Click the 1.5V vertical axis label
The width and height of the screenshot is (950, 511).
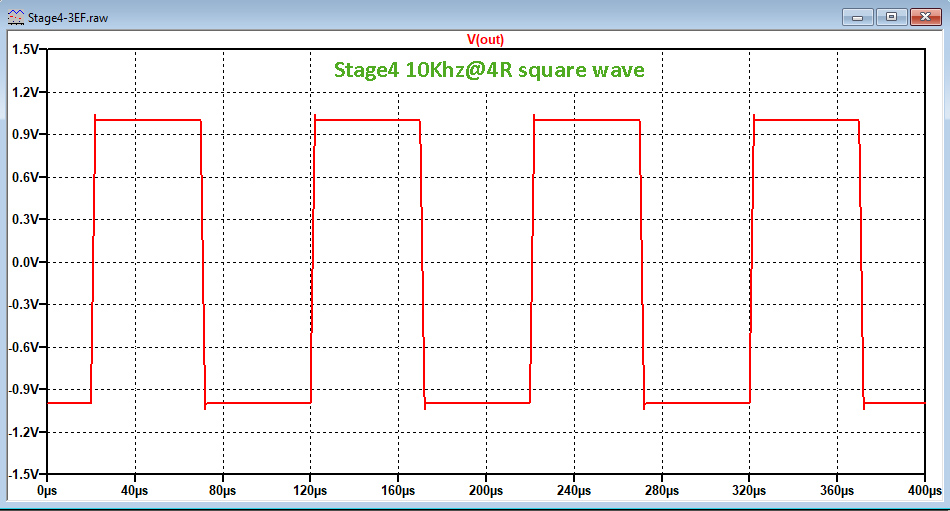click(x=25, y=49)
